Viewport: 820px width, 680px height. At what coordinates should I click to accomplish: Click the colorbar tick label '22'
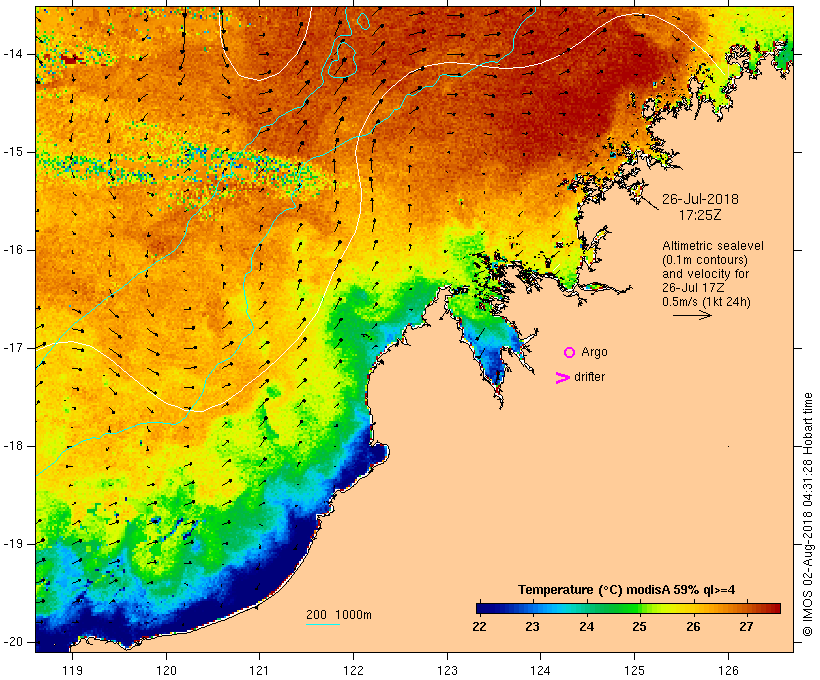(479, 627)
